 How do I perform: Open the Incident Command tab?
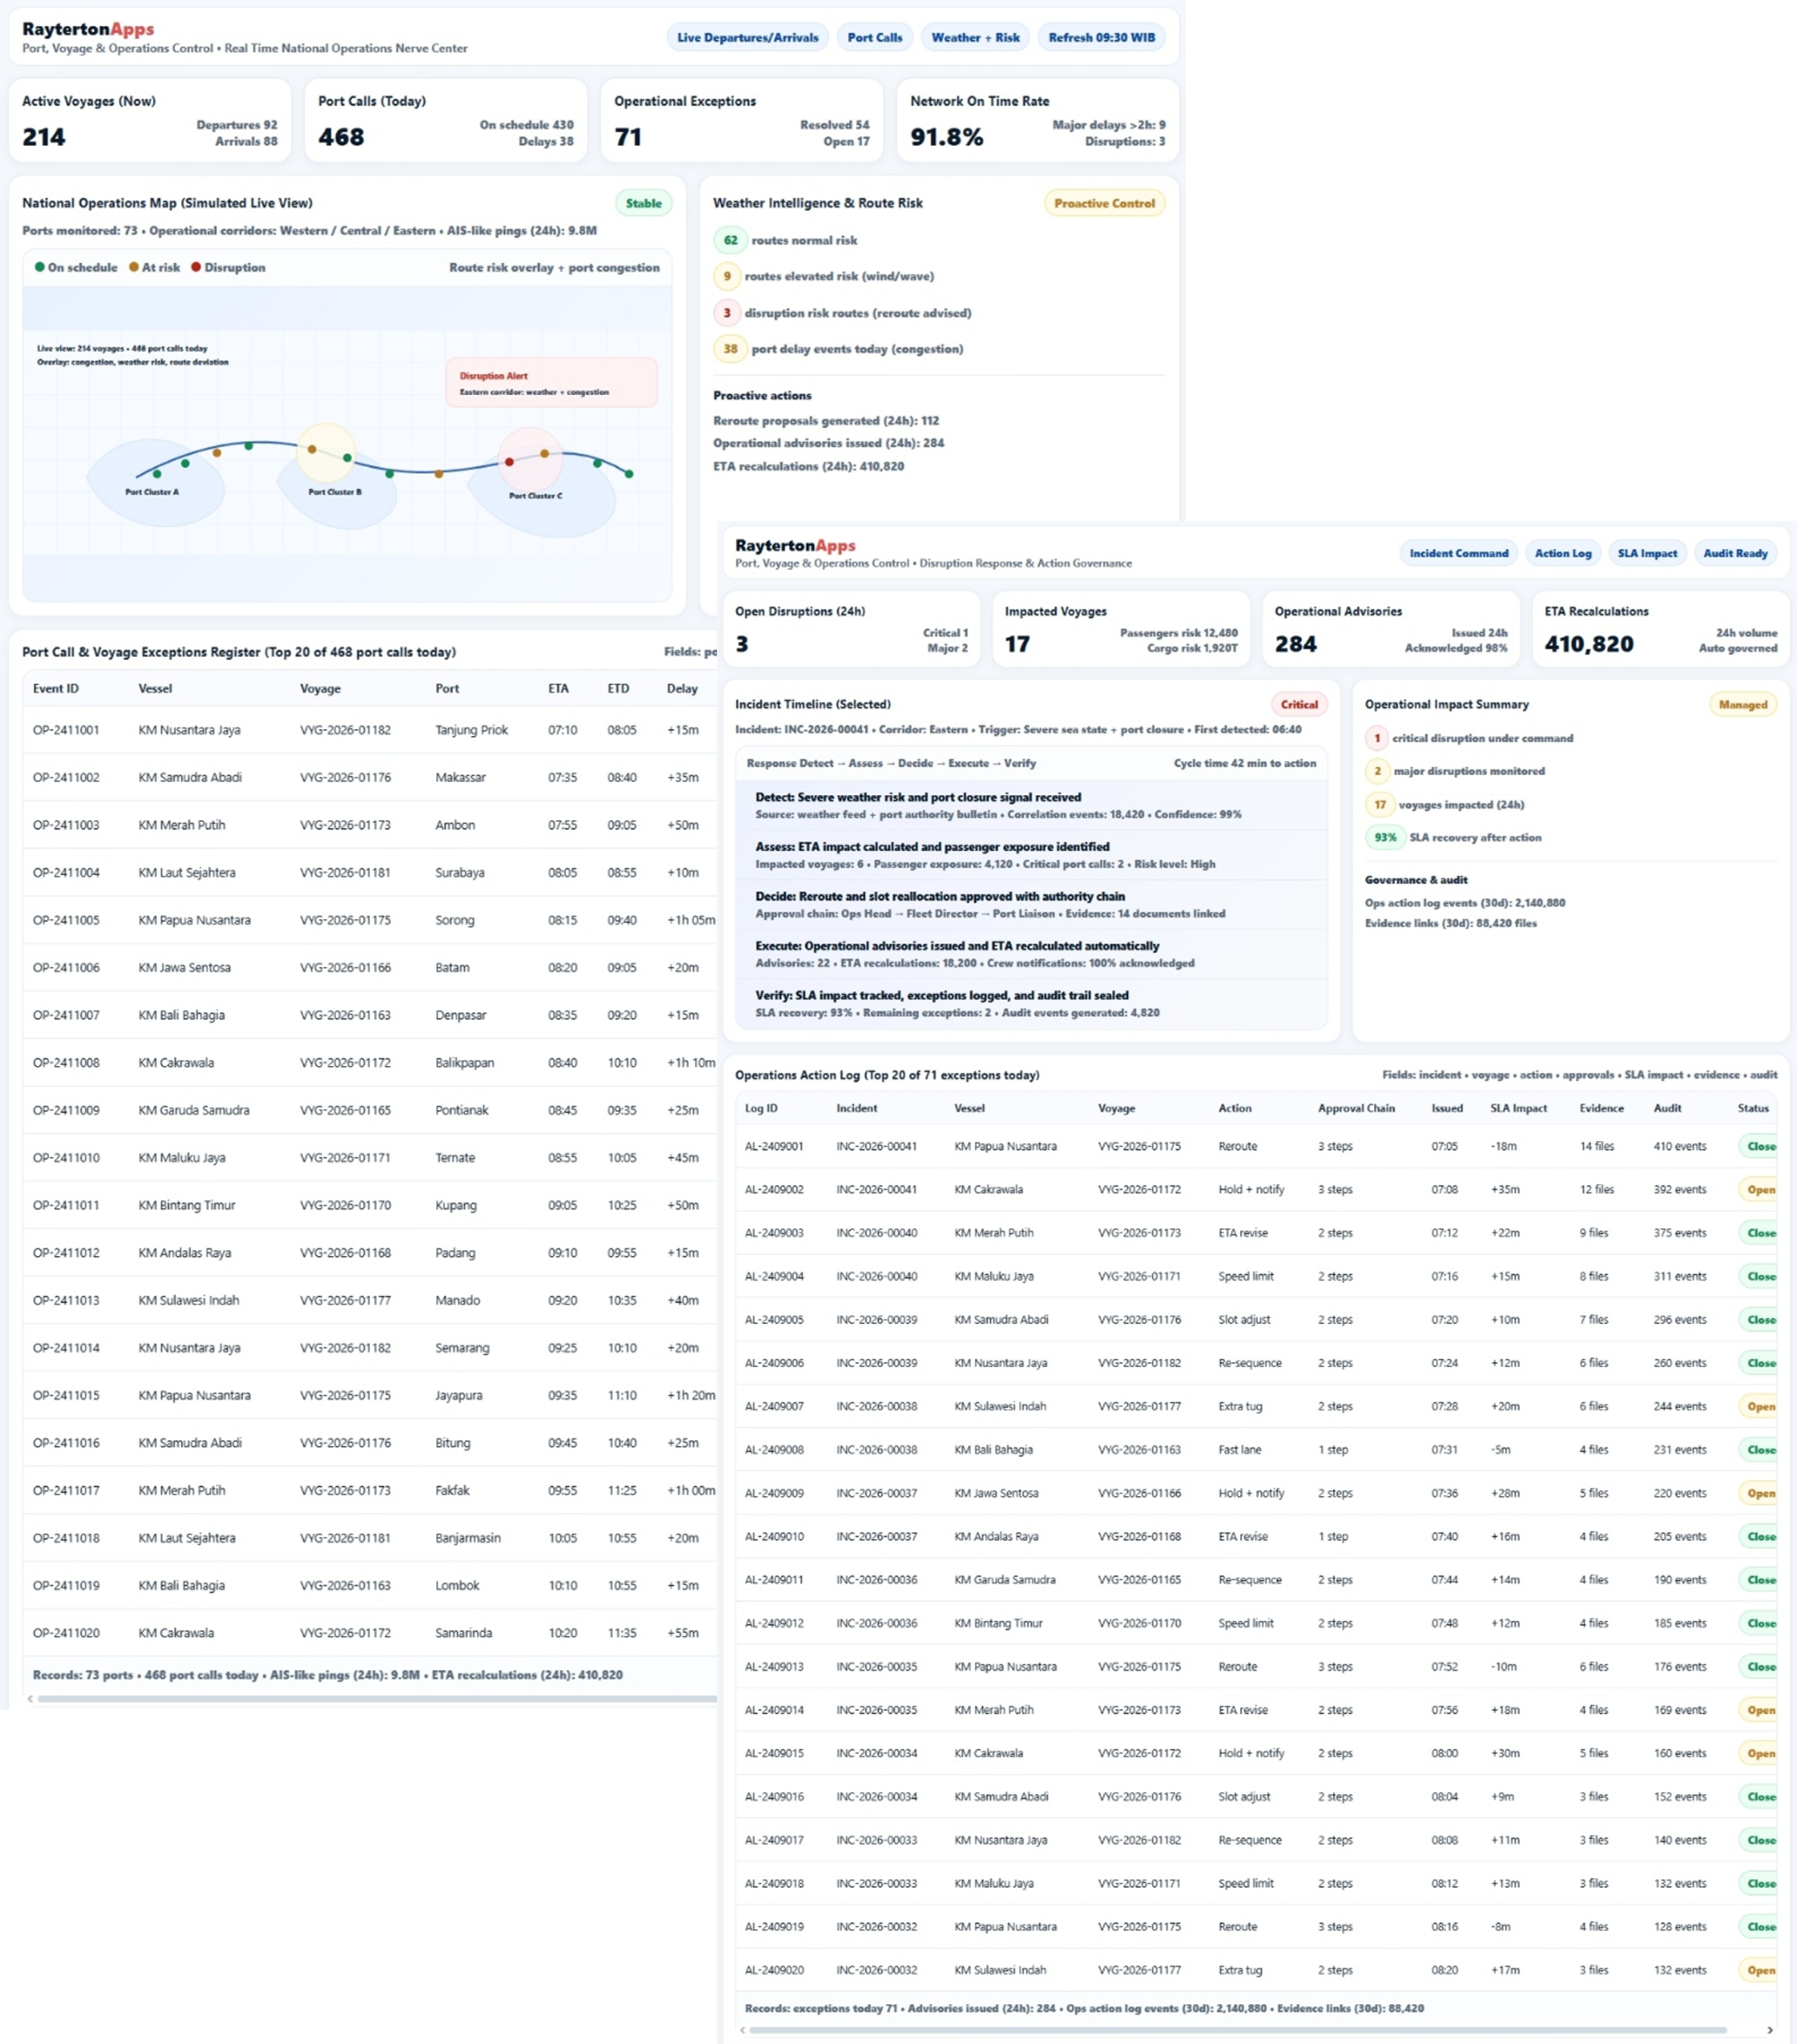click(1458, 553)
